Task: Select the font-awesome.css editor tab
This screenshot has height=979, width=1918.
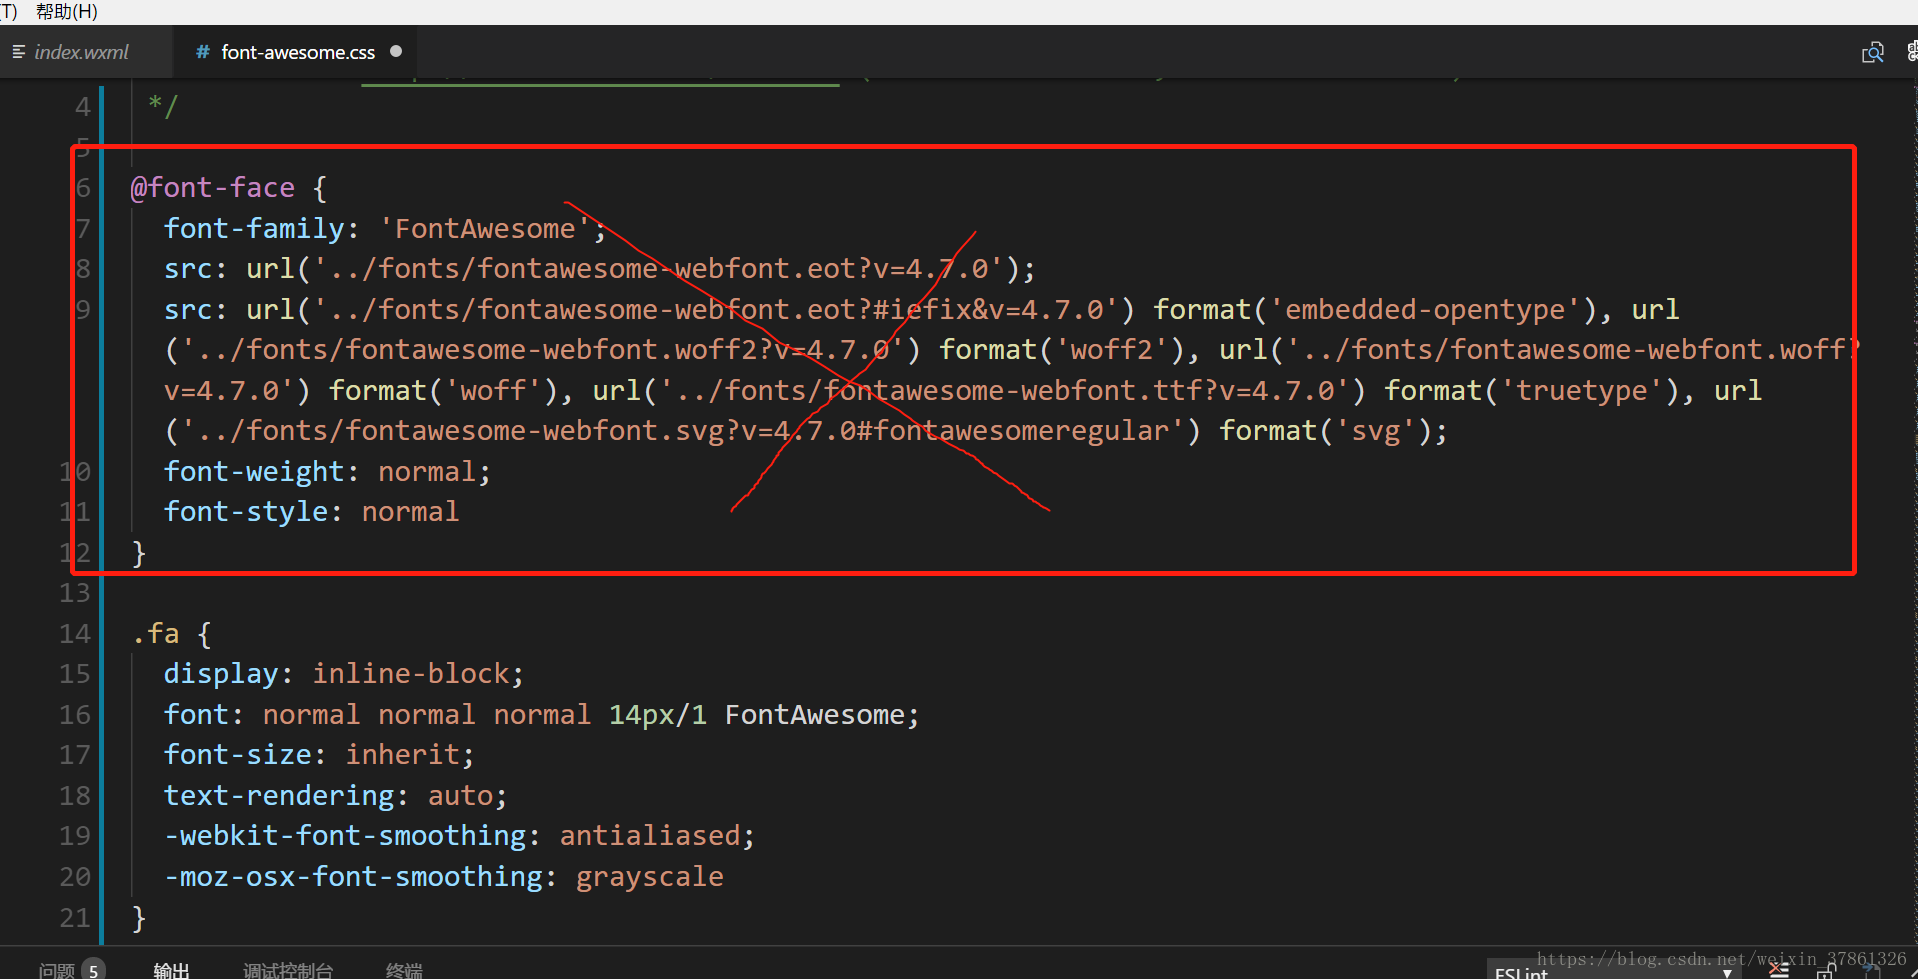Action: coord(298,52)
